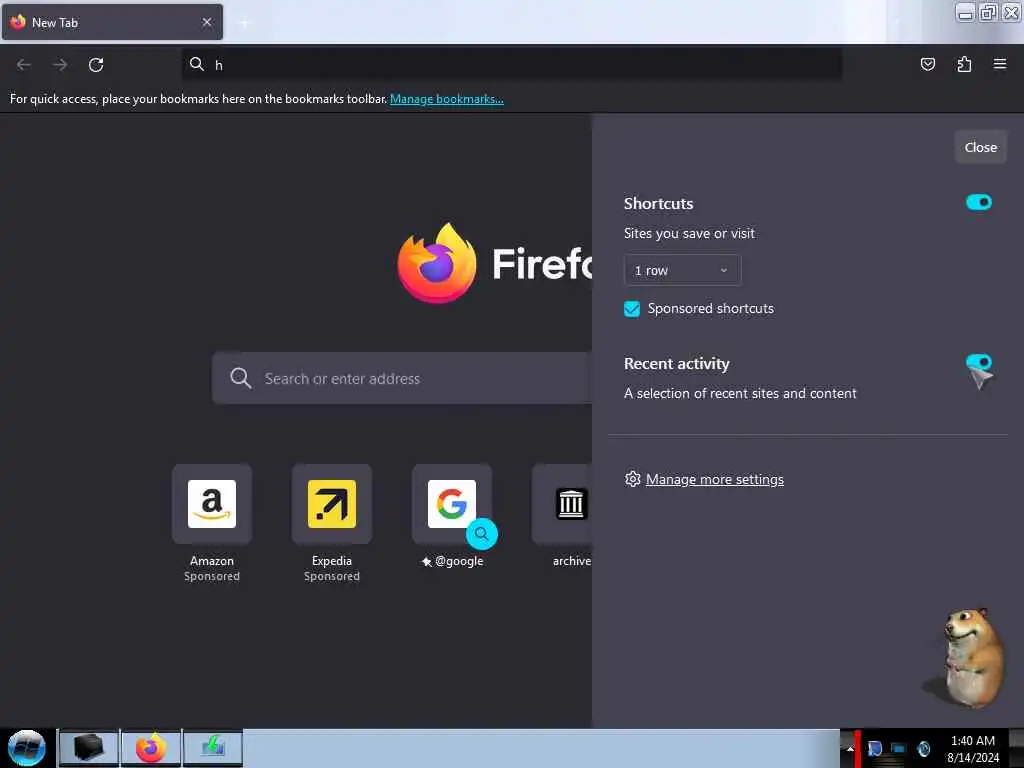This screenshot has width=1024, height=768.
Task: Open the Save to Pocket icon
Action: 927,64
